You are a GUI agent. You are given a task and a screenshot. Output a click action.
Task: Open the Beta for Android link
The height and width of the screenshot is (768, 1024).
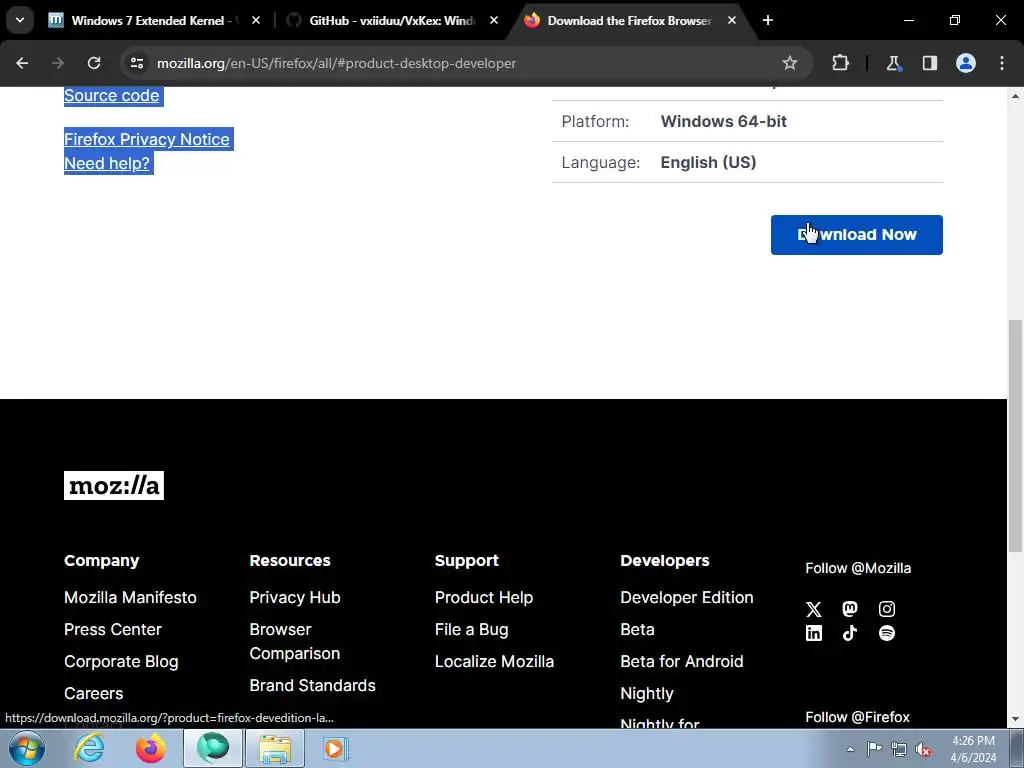[x=682, y=662]
